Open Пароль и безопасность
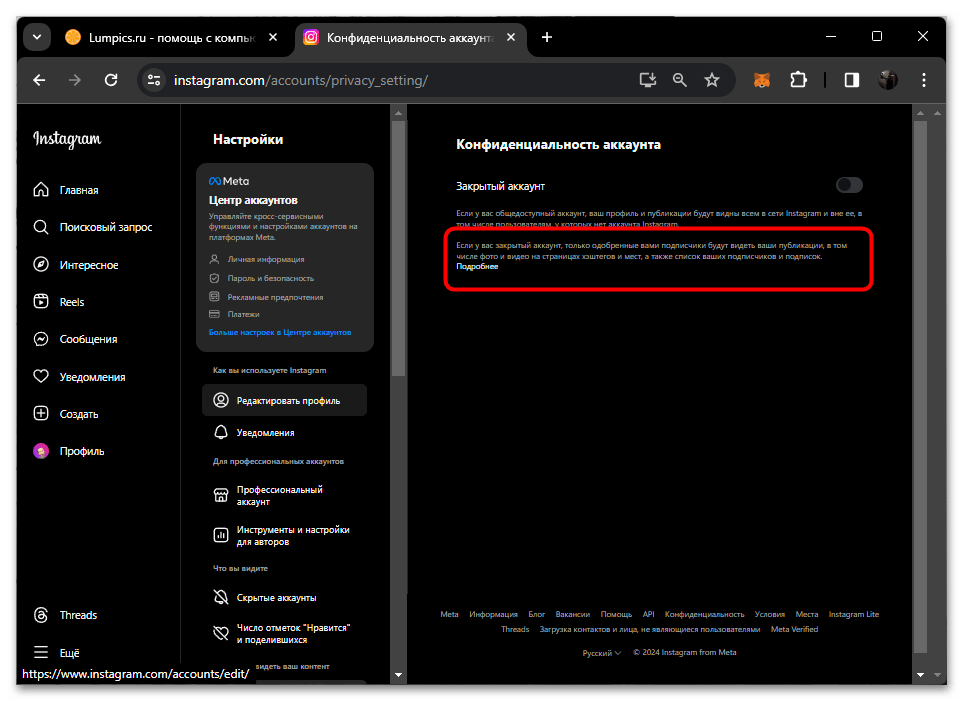Screen dimensions: 963x701 point(270,278)
